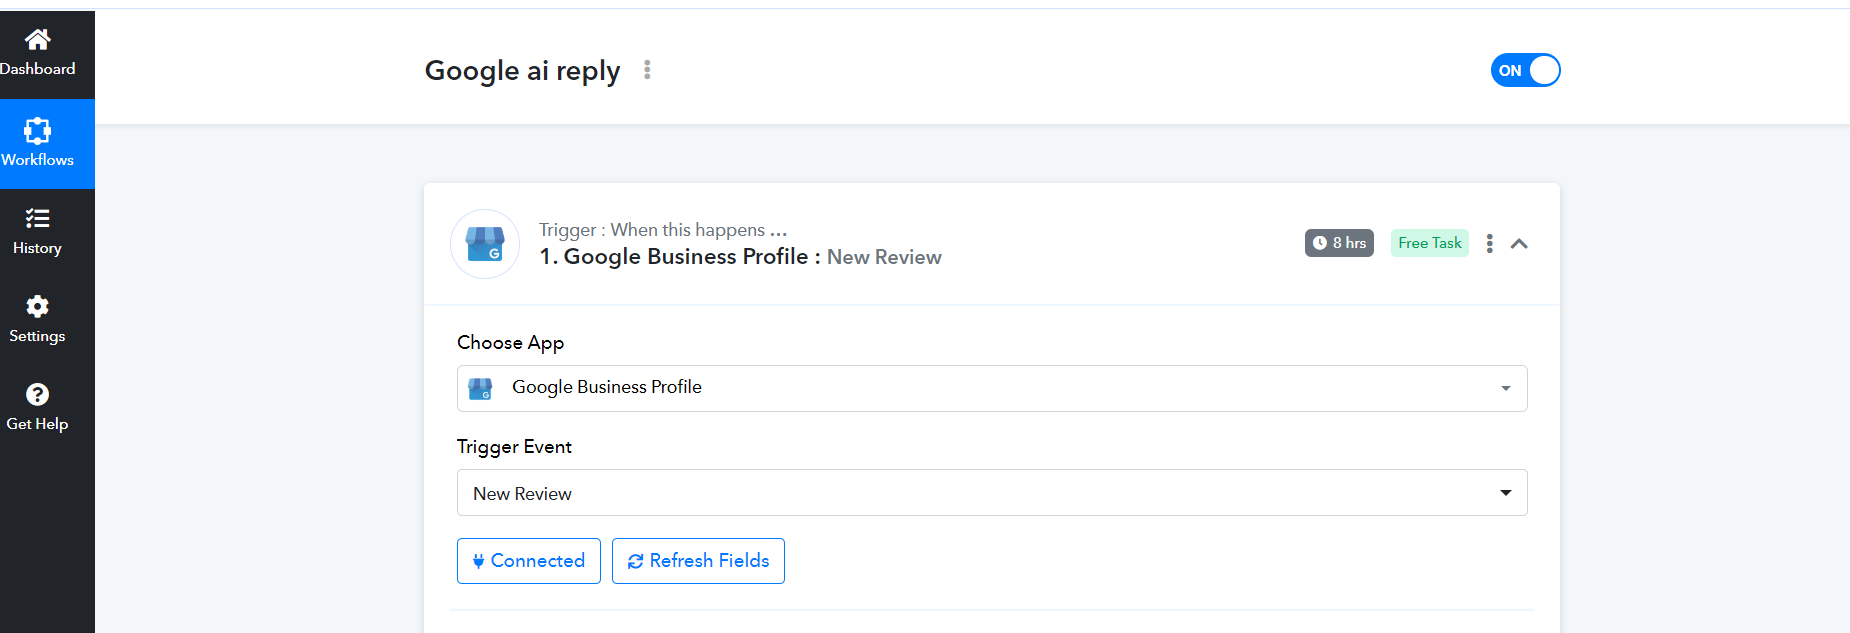This screenshot has width=1850, height=633.
Task: Click the Free Task badge
Action: [1429, 243]
